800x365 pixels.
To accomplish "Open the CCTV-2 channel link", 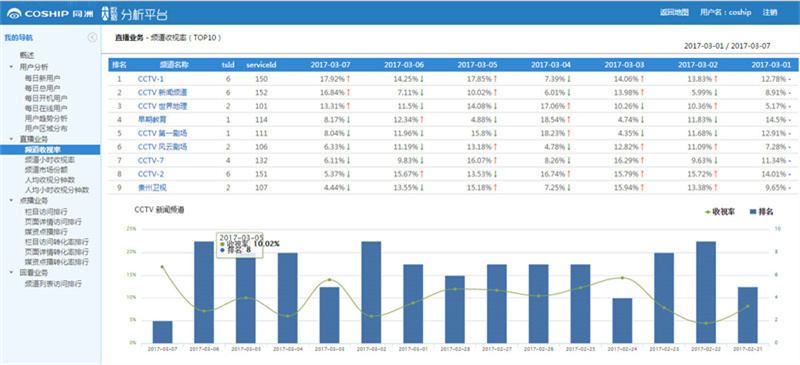I will (x=151, y=174).
